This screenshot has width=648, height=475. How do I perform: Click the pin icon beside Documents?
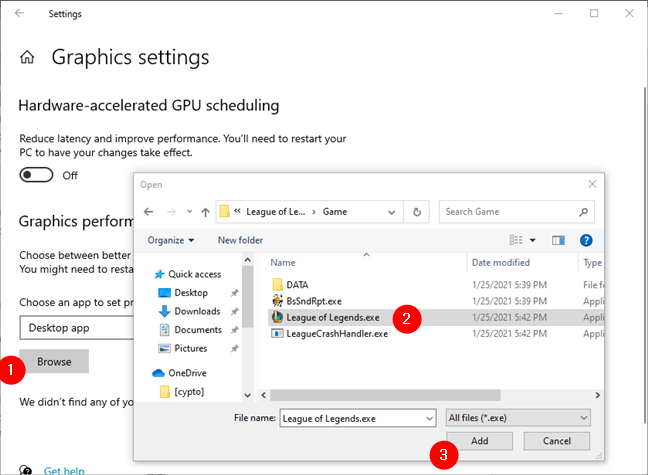point(234,330)
